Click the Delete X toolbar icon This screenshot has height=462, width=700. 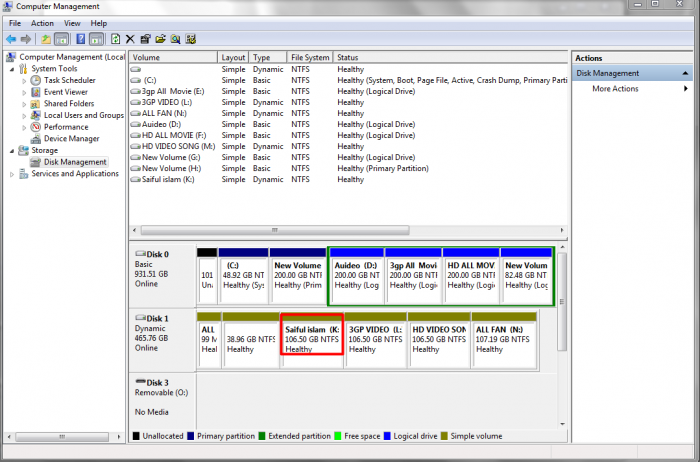click(130, 39)
